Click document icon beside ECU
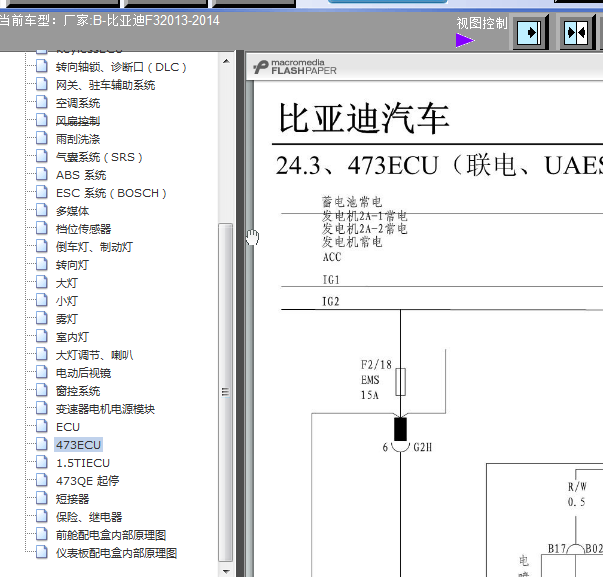The width and height of the screenshot is (603, 577). tap(42, 426)
